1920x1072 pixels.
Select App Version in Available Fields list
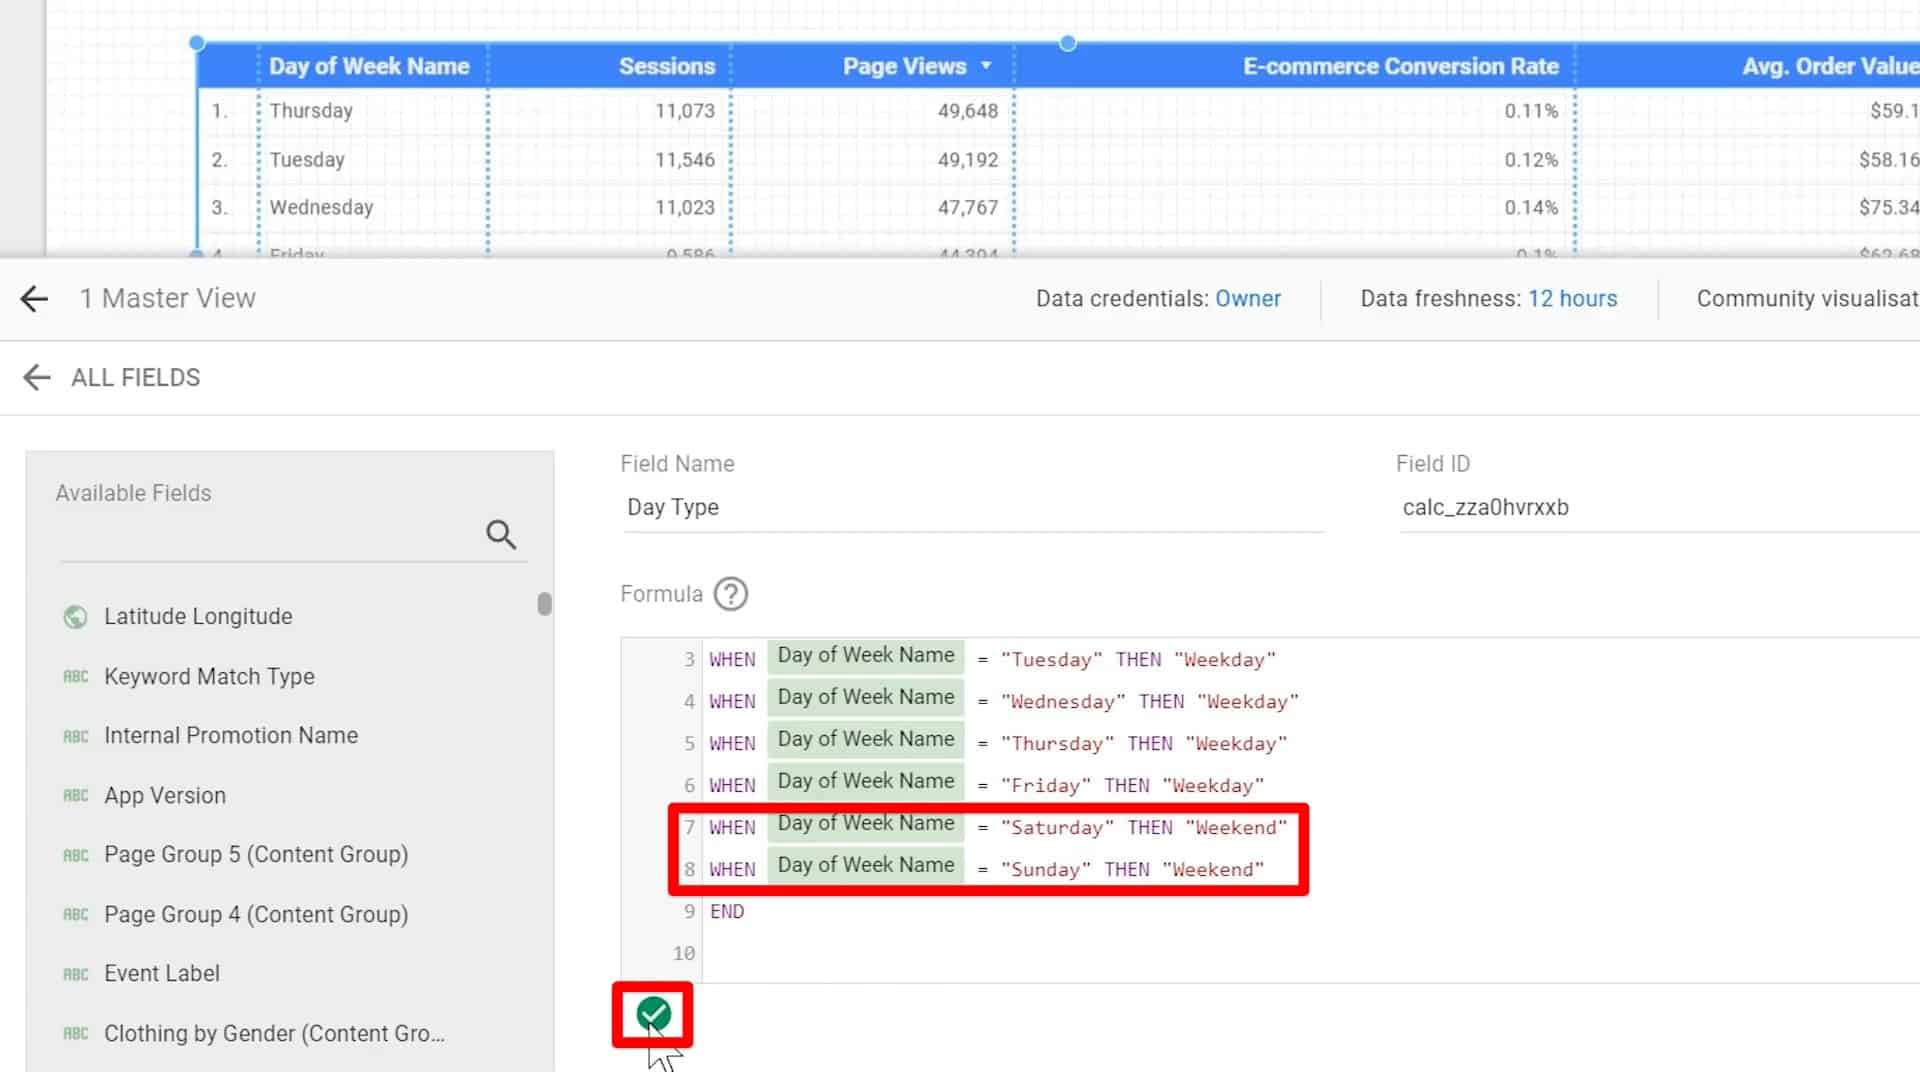[164, 795]
